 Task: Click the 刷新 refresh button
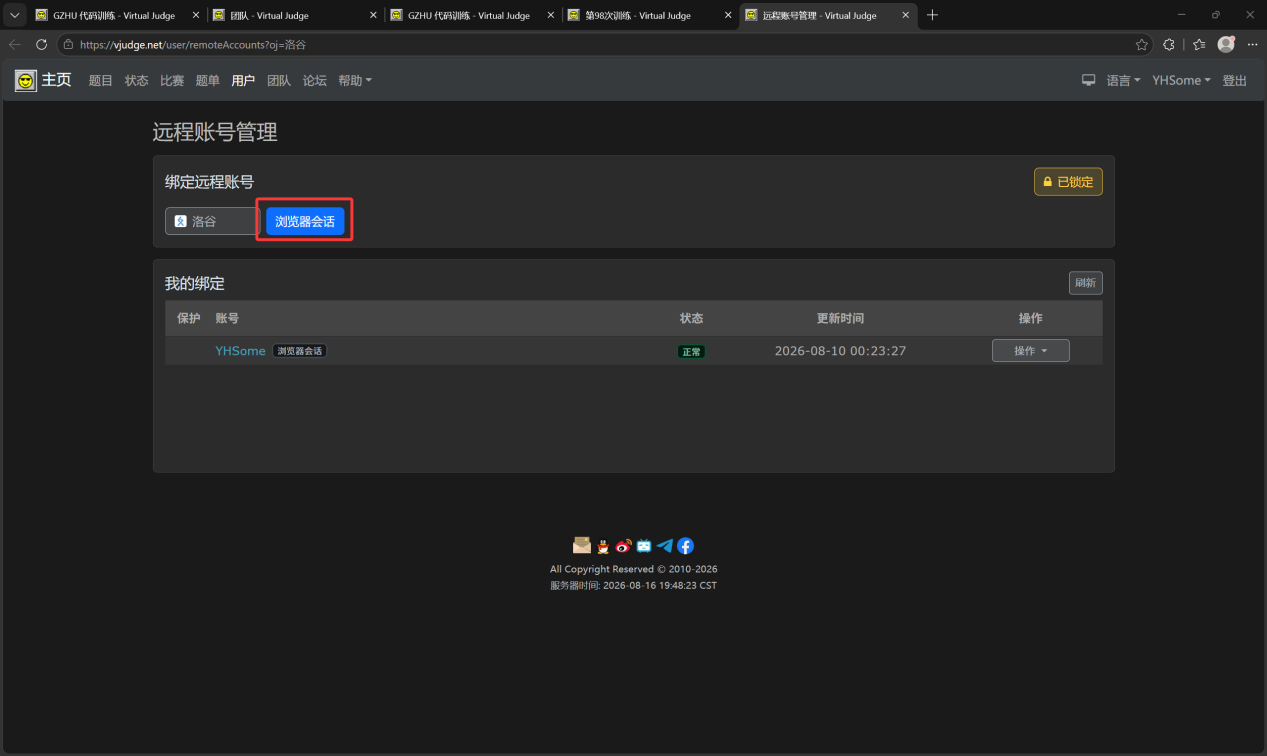tap(1085, 283)
